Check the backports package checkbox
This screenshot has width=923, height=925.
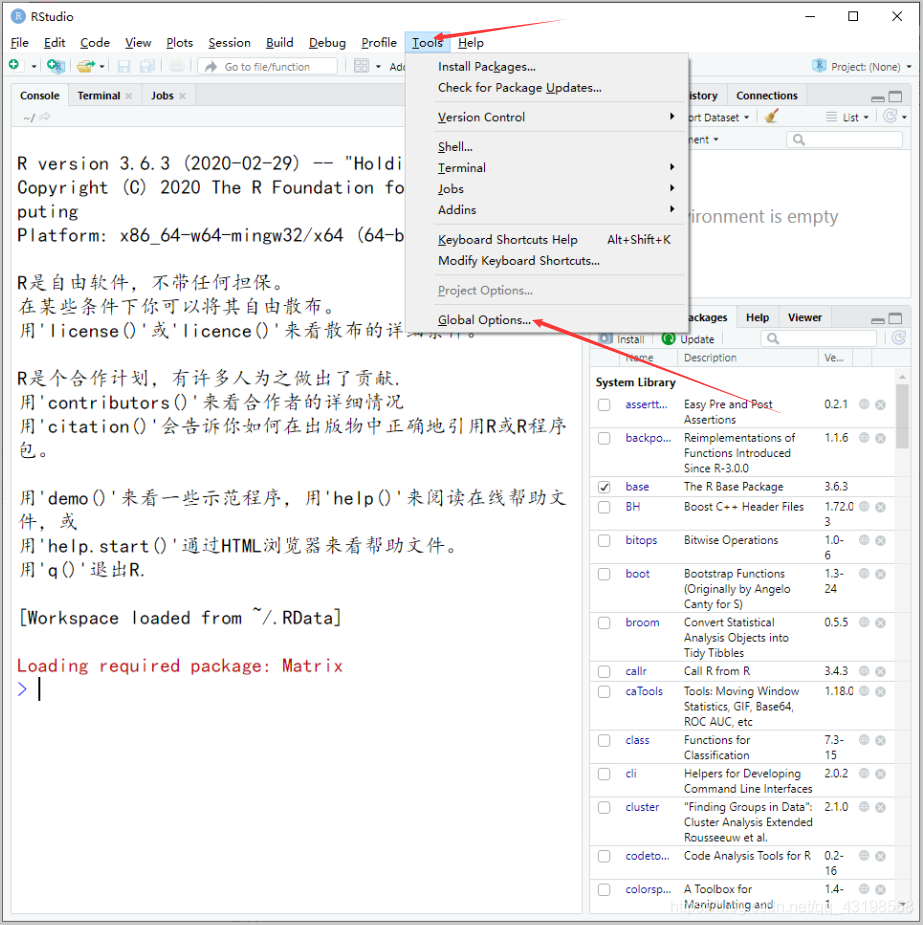pos(604,438)
